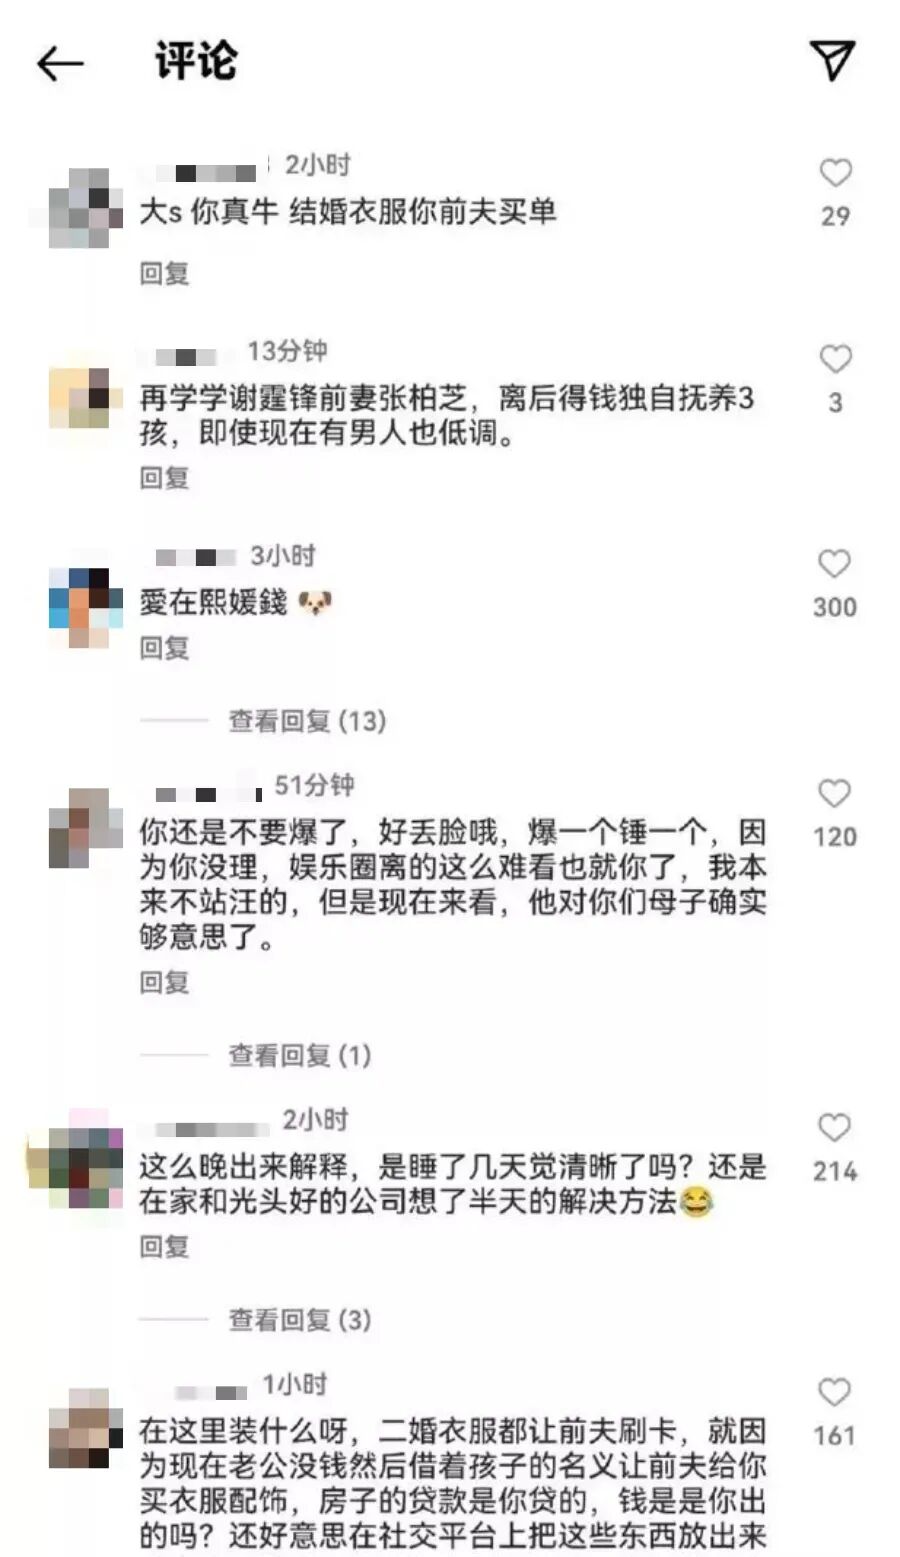Reply to the 你还是不要爆了 comment
This screenshot has width=900, height=1557.
pyautogui.click(x=164, y=982)
